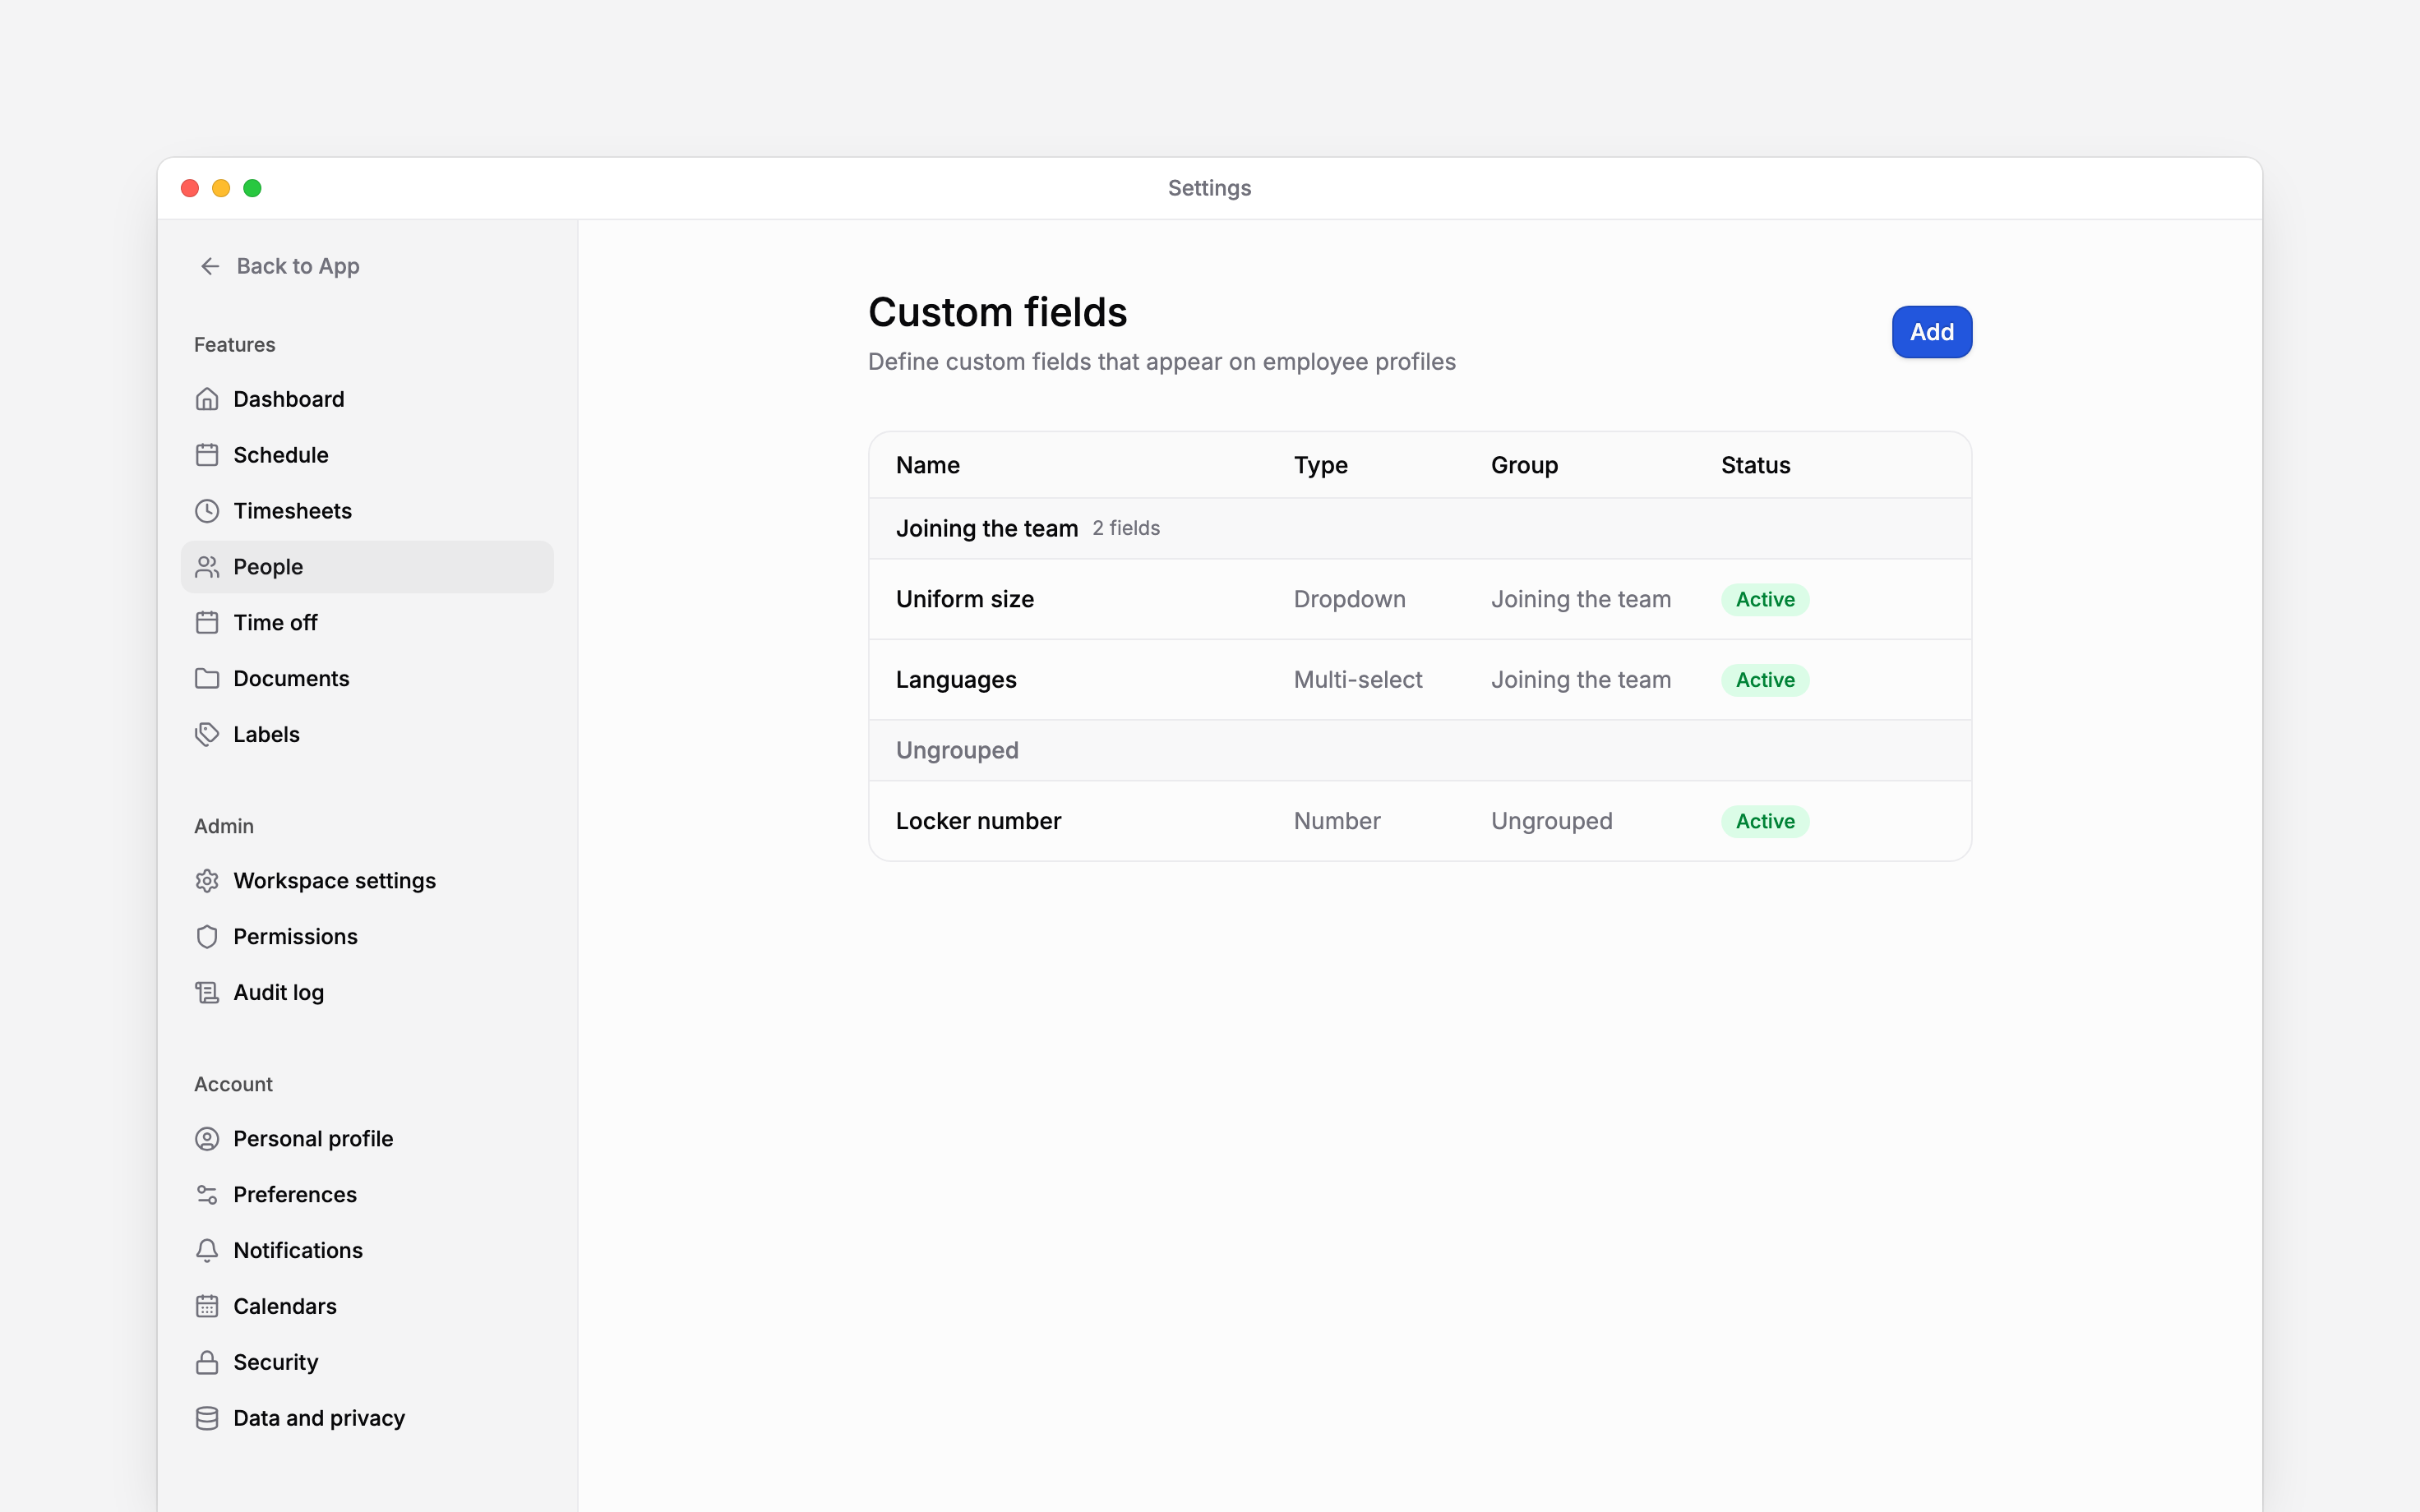
Task: Click the Security lock icon
Action: click(207, 1363)
